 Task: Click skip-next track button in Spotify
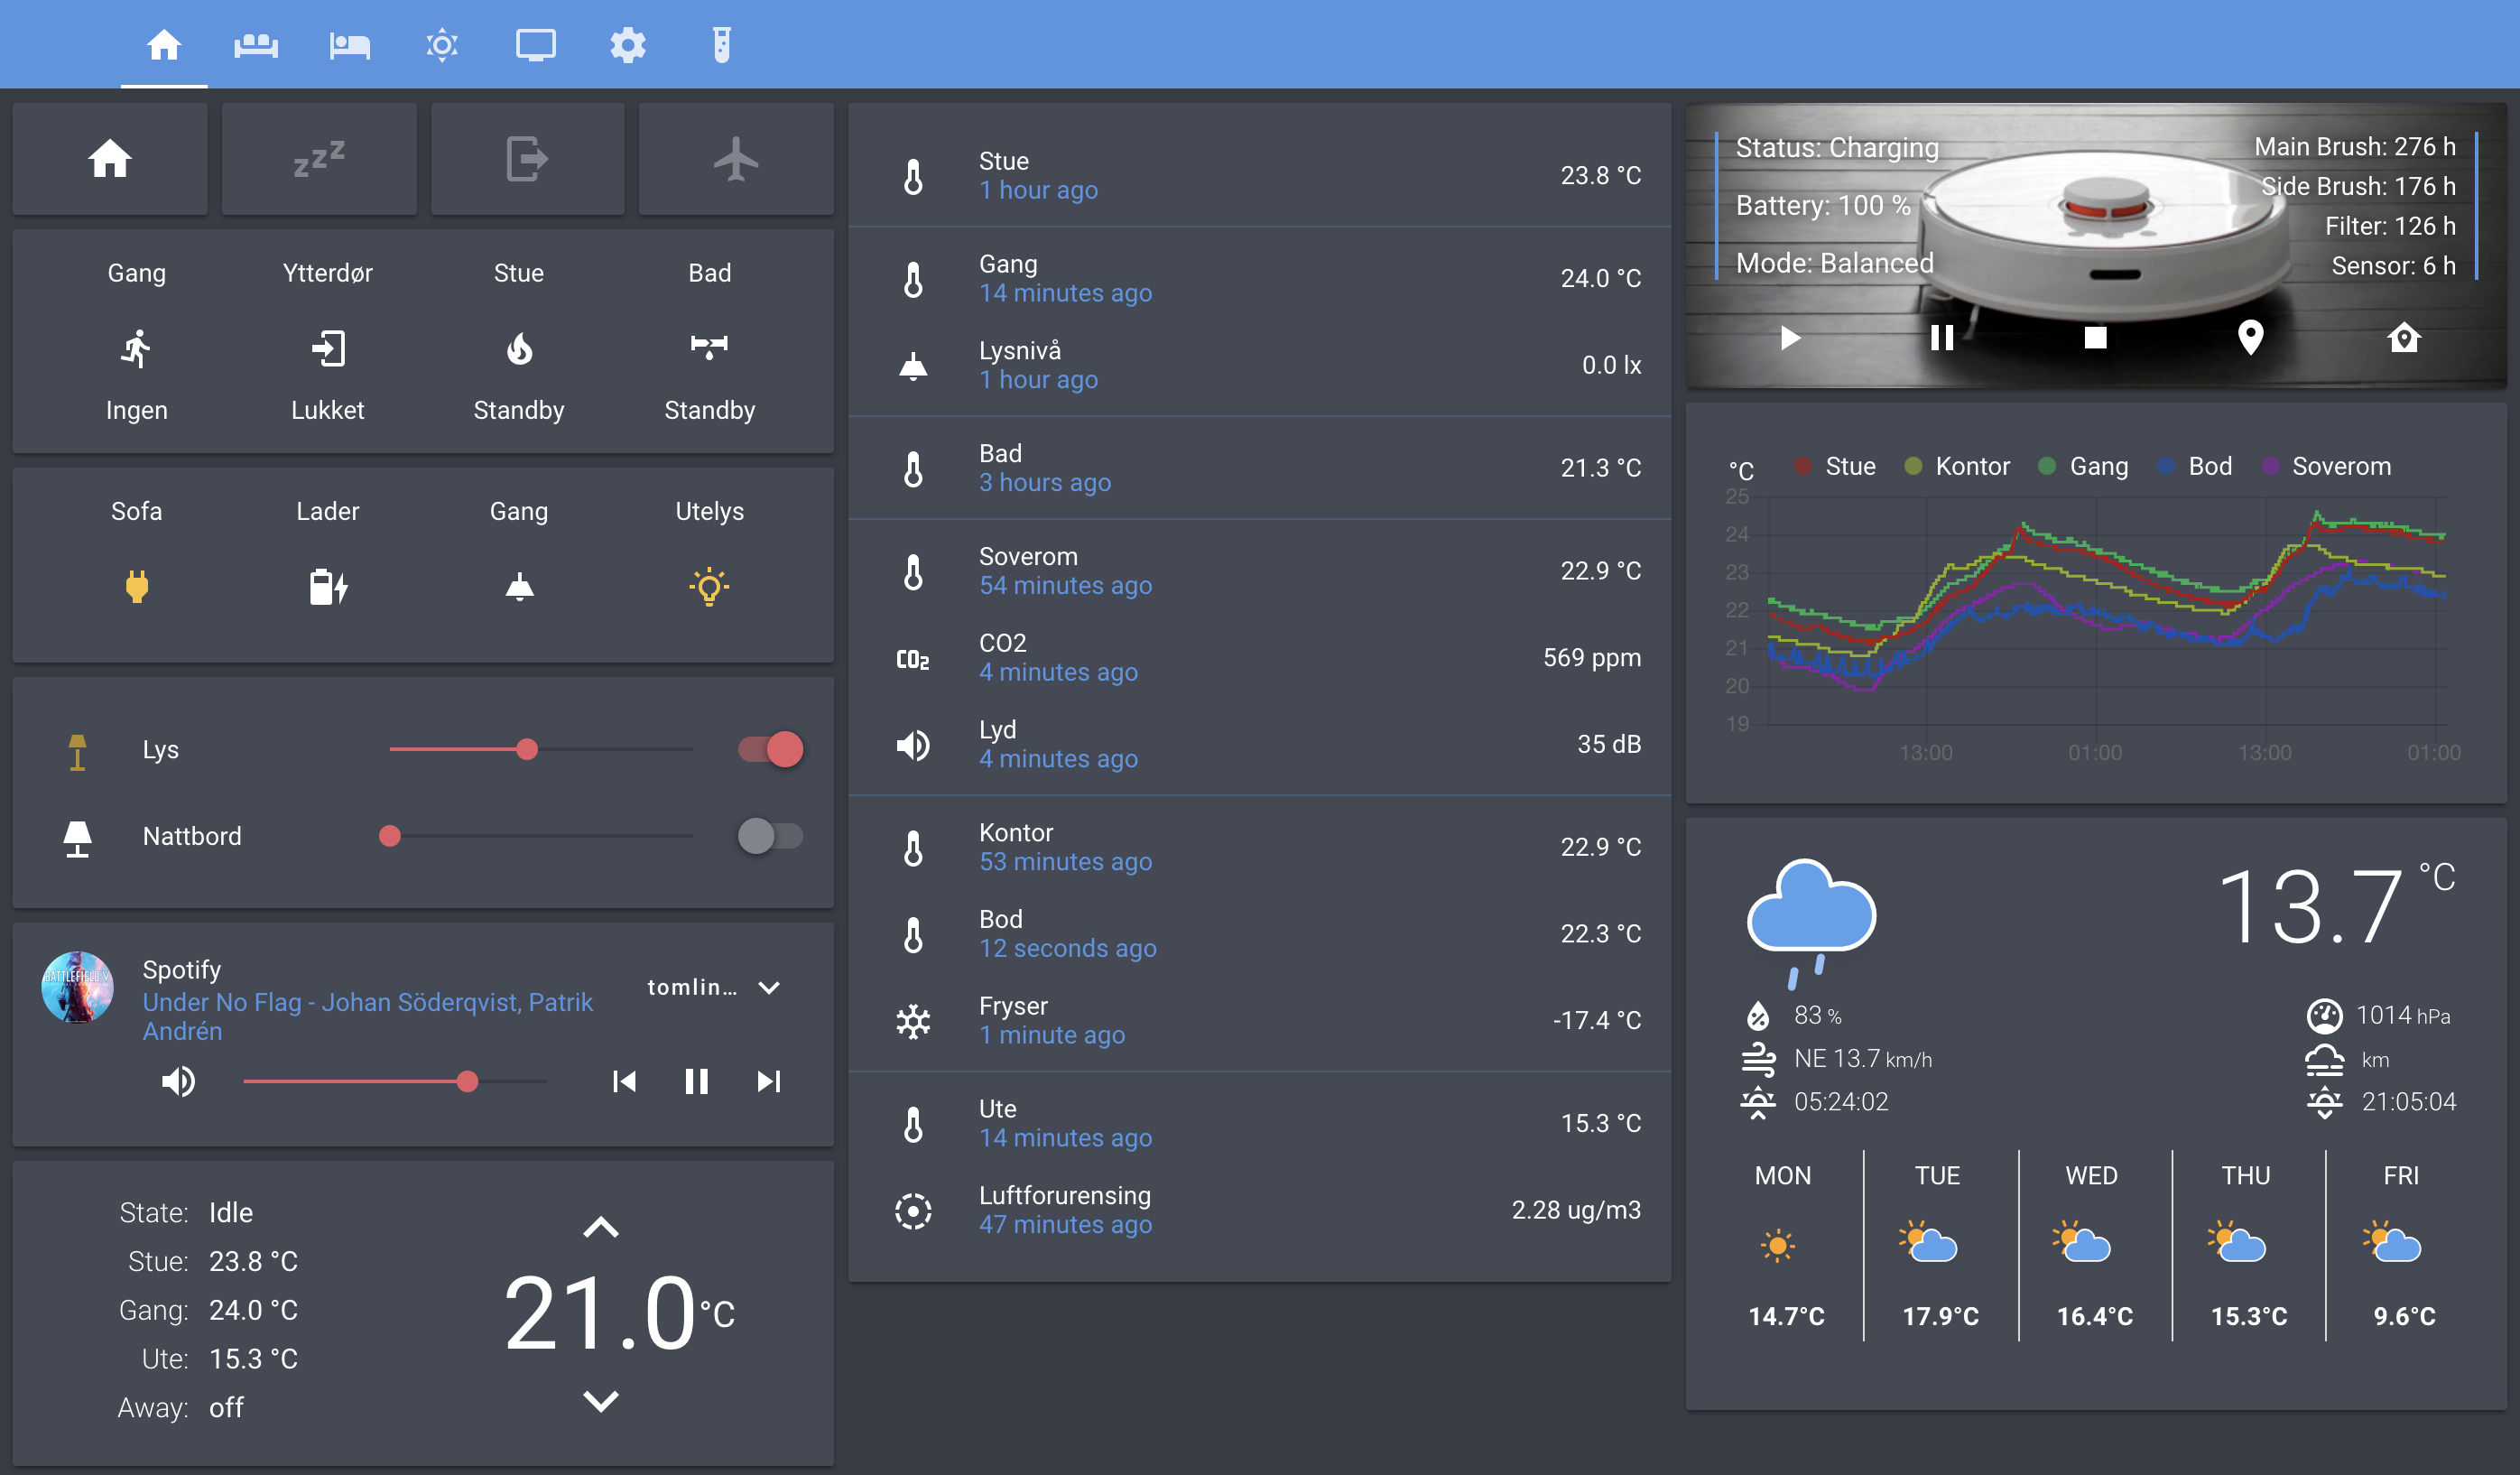point(767,1080)
